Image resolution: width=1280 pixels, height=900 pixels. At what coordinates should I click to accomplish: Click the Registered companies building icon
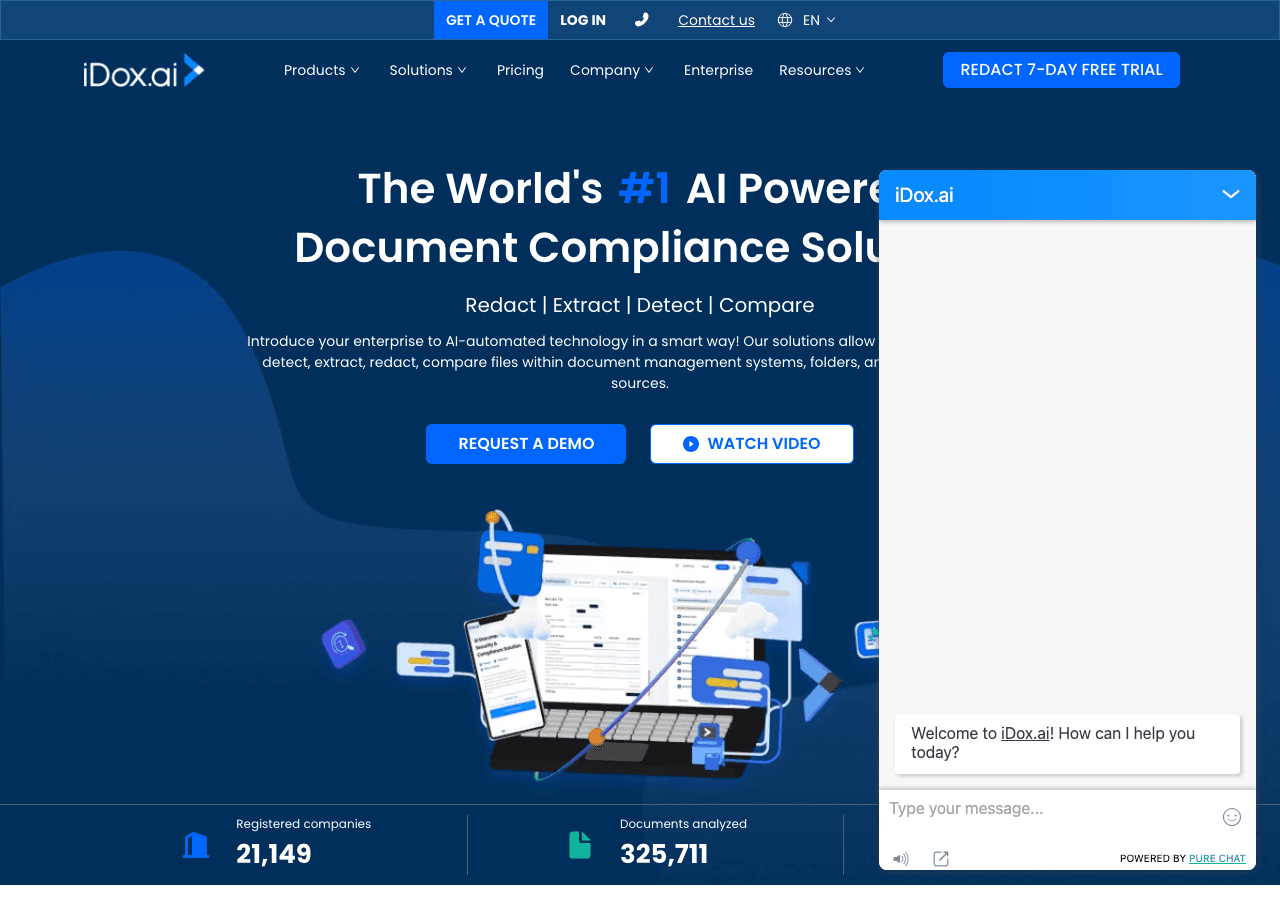pyautogui.click(x=196, y=845)
